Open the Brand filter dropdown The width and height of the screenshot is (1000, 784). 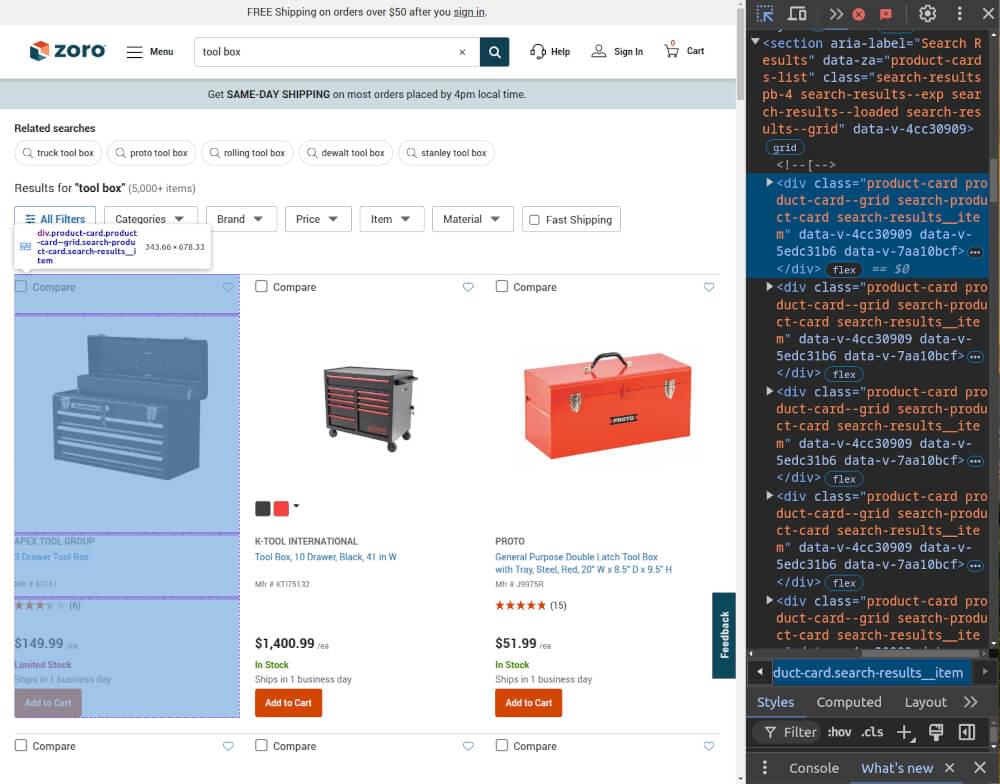(x=240, y=219)
